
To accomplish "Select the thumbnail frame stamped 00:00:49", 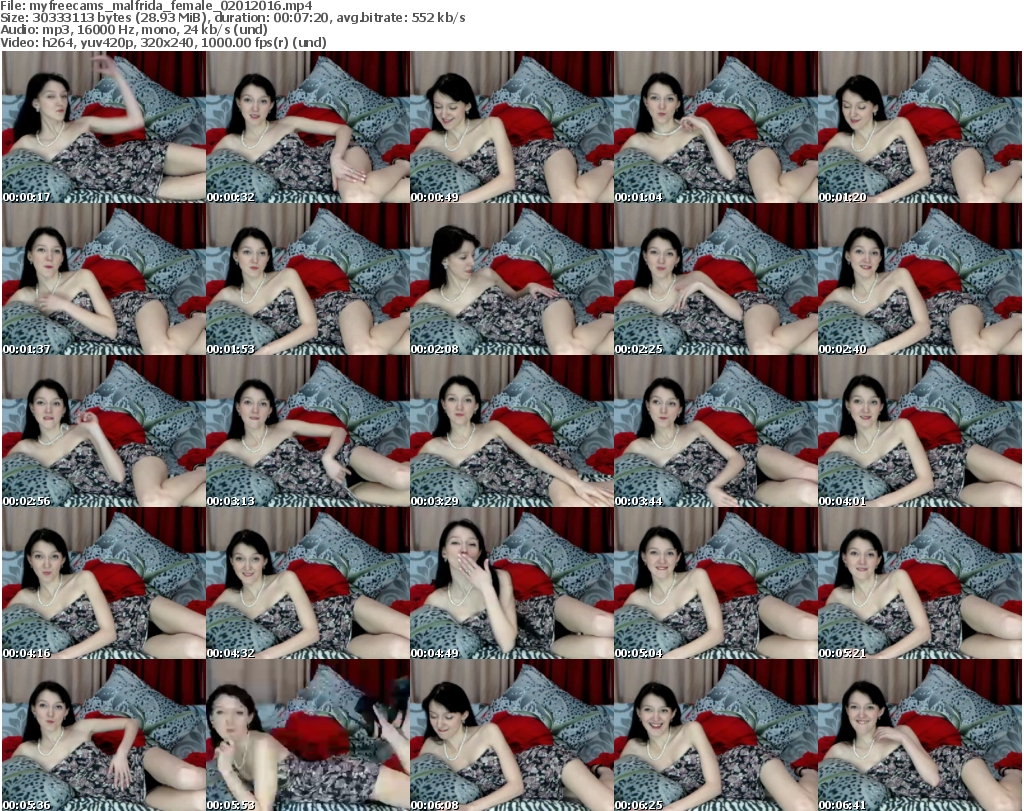I will coord(511,127).
